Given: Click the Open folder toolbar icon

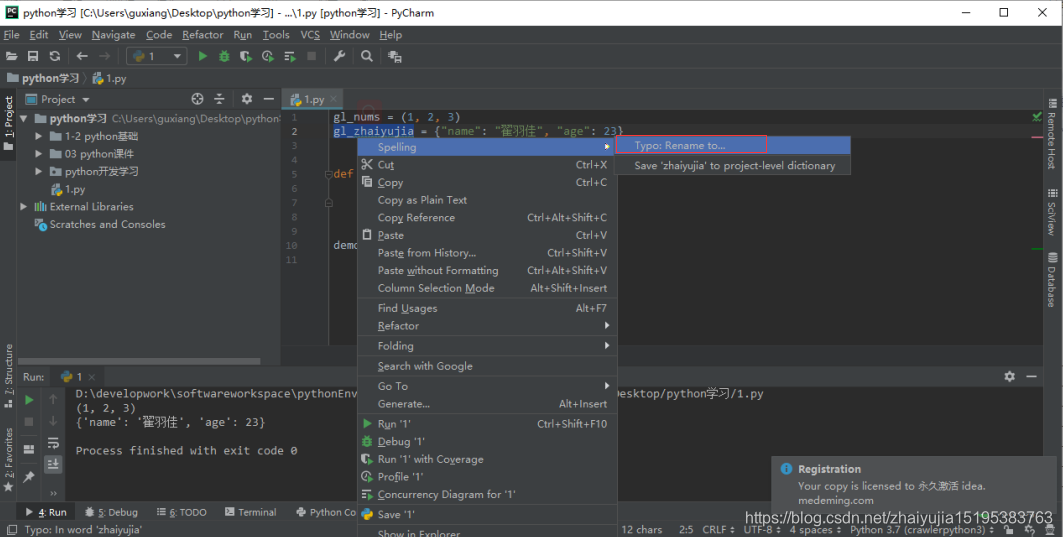Looking at the screenshot, I should coord(12,56).
